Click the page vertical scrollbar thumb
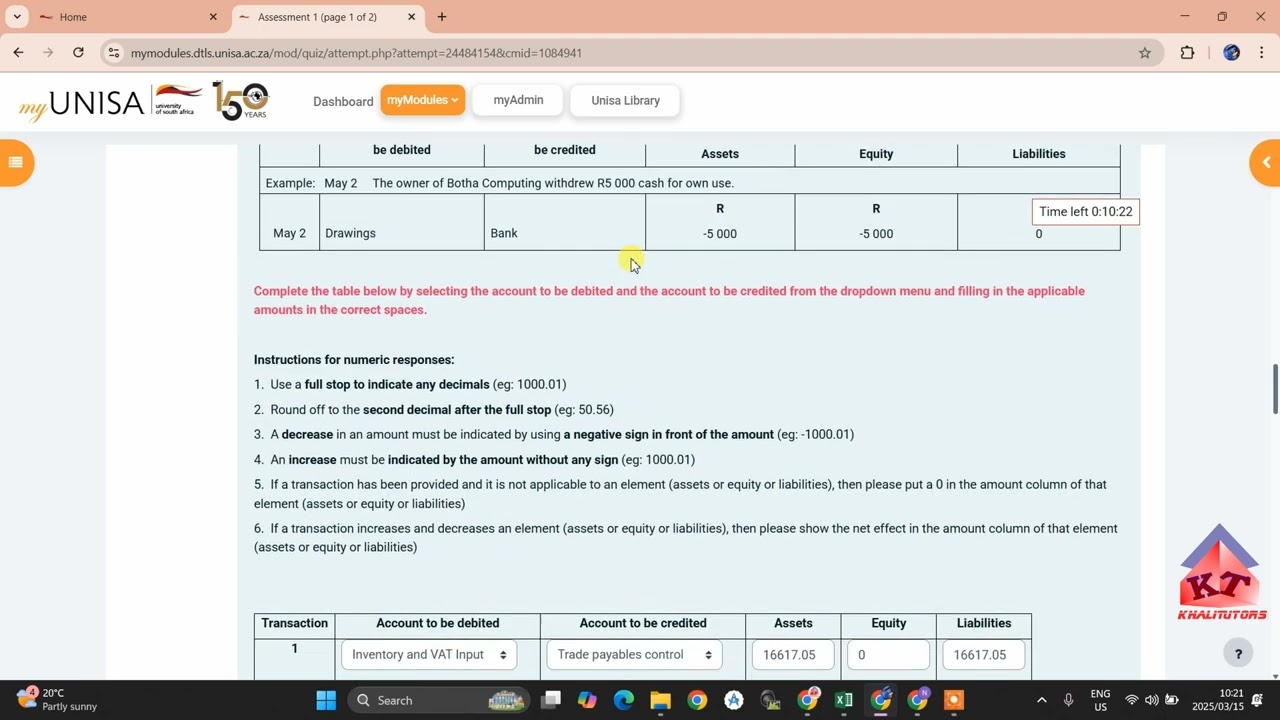This screenshot has height=720, width=1280. click(x=1275, y=389)
